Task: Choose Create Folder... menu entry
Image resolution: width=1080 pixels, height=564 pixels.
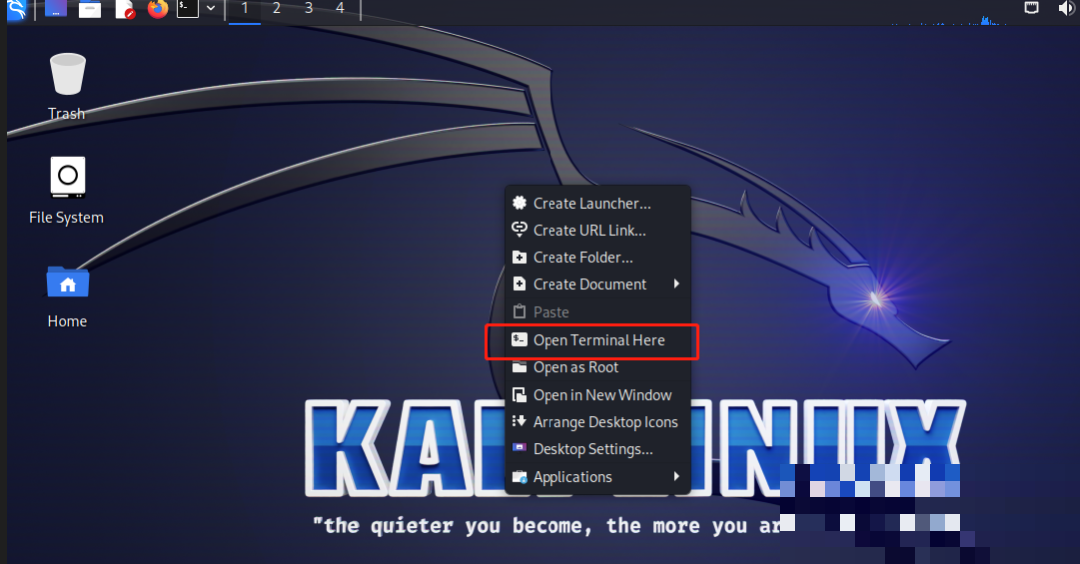Action: click(598, 258)
